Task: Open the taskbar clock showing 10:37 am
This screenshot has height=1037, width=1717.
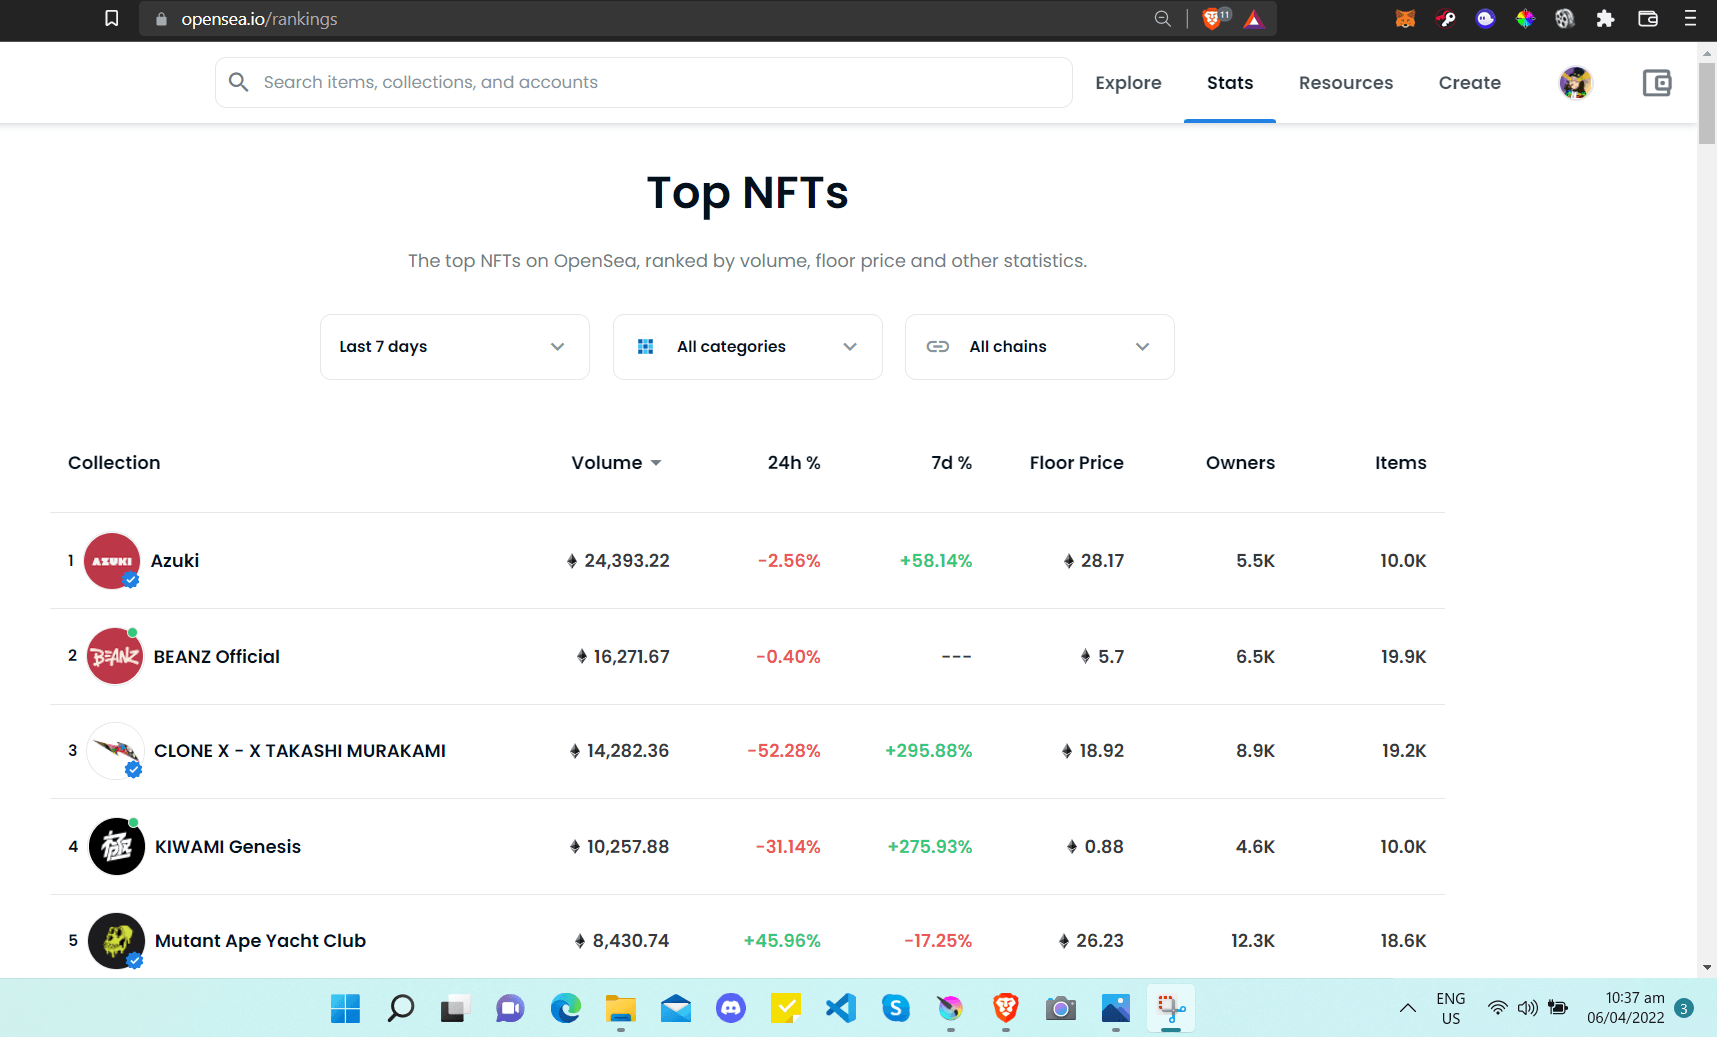Action: pyautogui.click(x=1626, y=1008)
